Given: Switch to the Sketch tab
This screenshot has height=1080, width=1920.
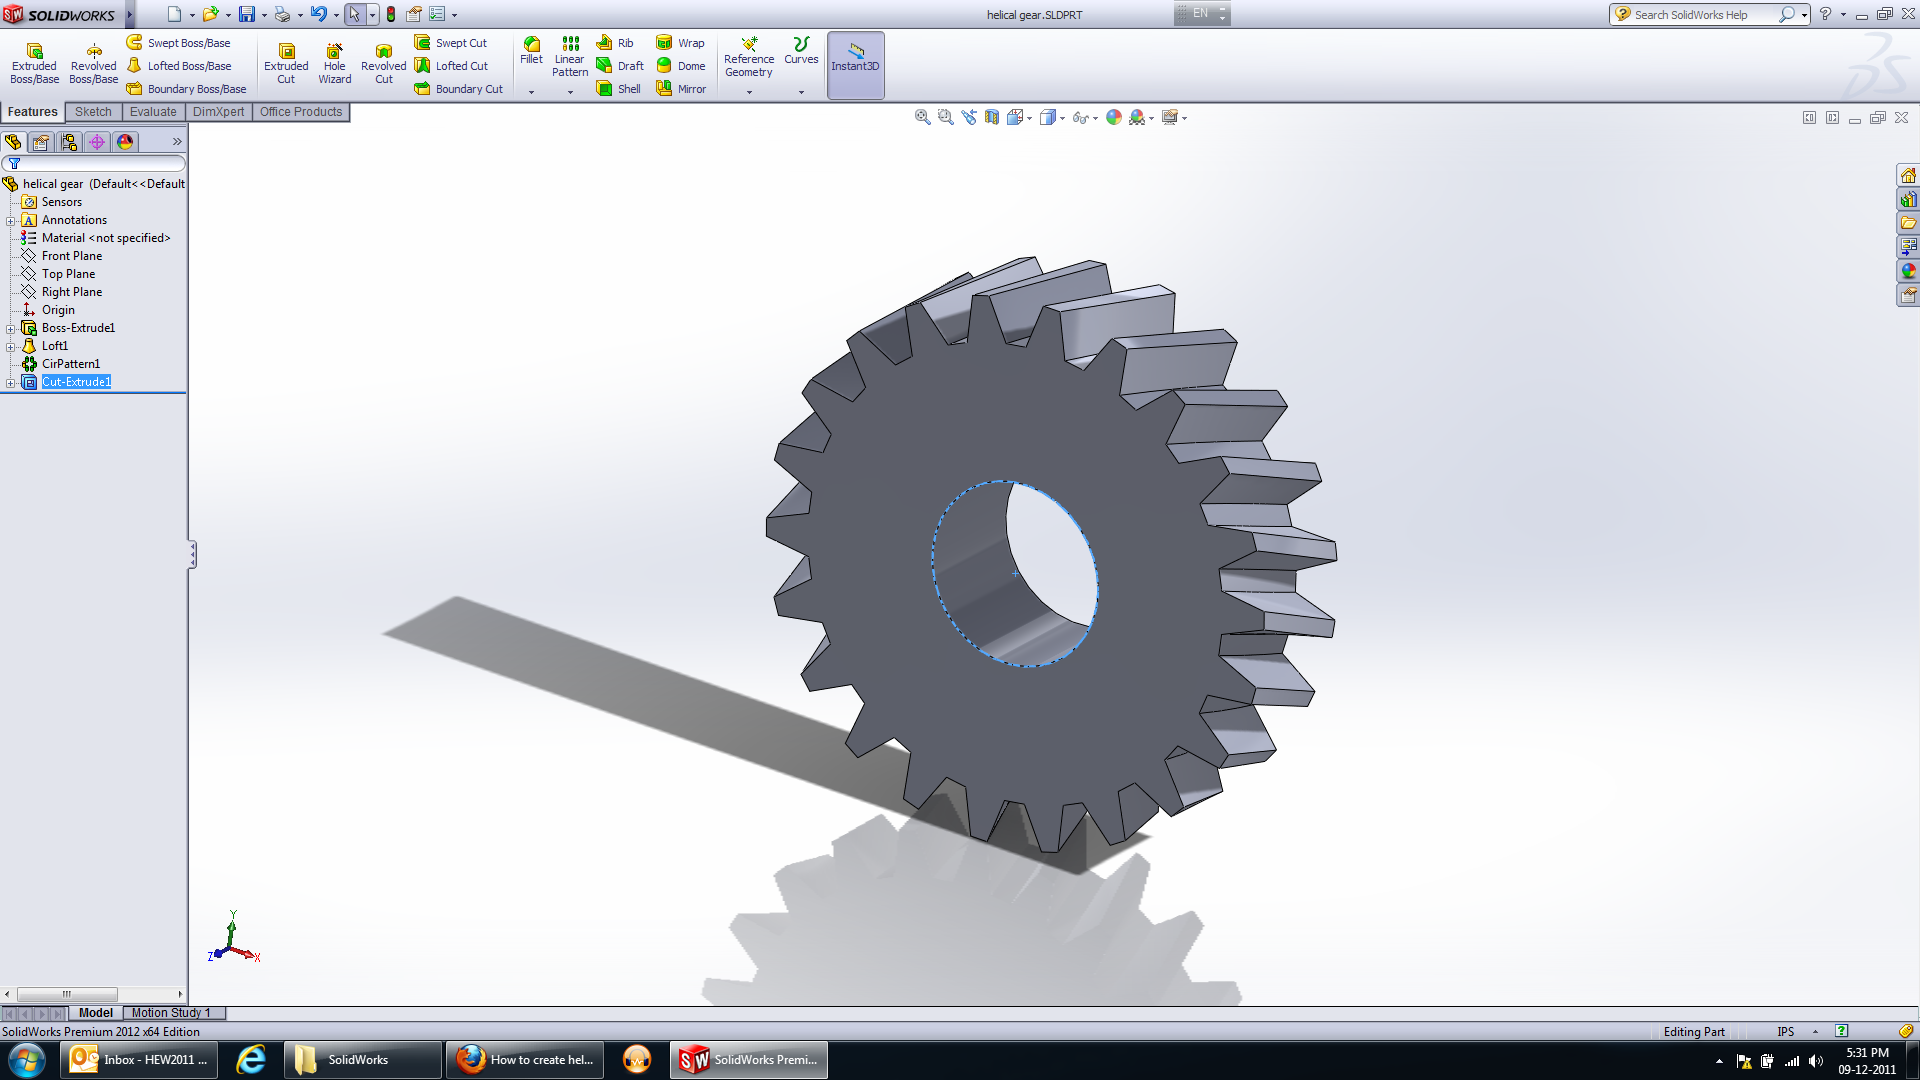Looking at the screenshot, I should 93,112.
